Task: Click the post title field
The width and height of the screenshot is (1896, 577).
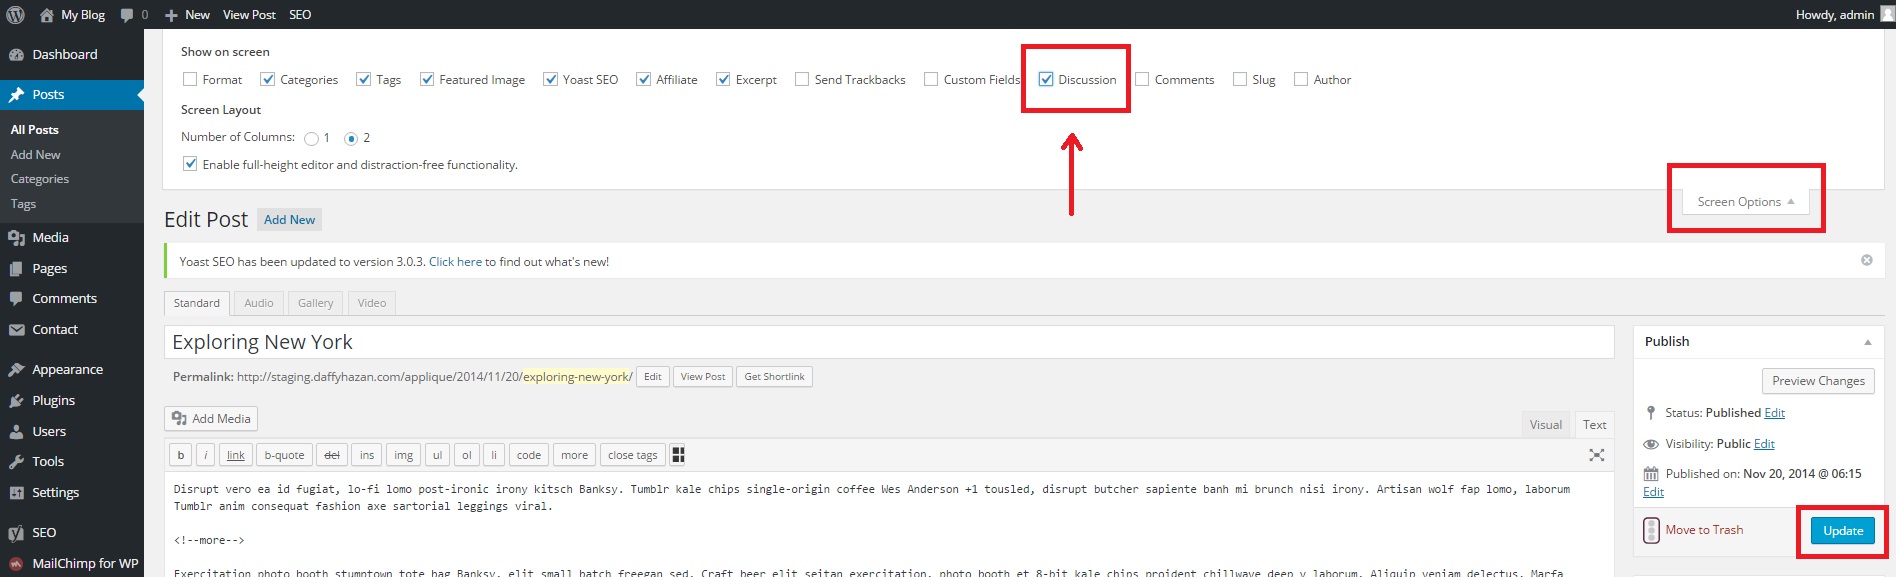Action: pos(888,342)
